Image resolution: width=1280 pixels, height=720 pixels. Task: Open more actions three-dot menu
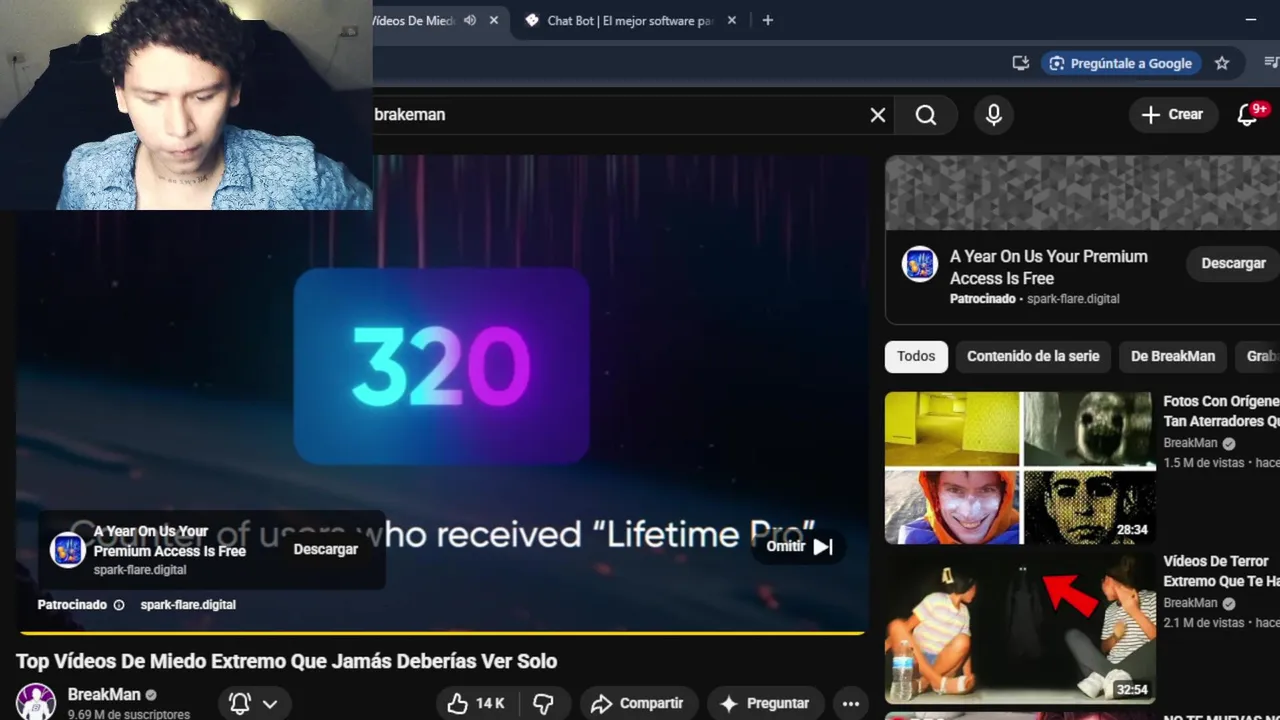[x=851, y=704]
